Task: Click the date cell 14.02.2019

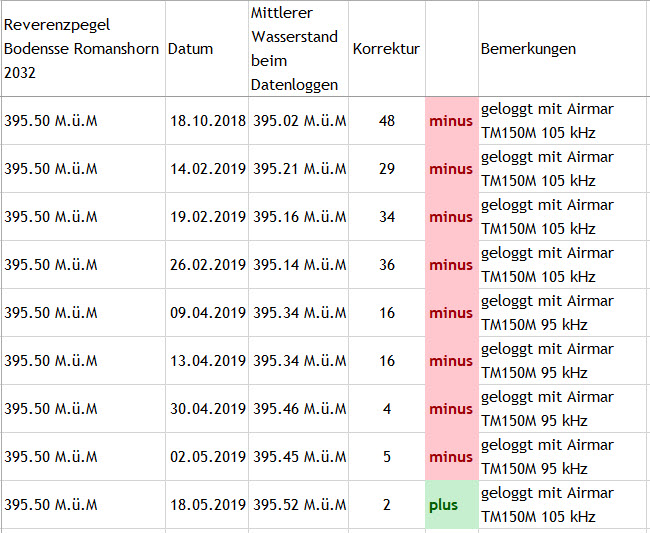Action: coord(207,169)
